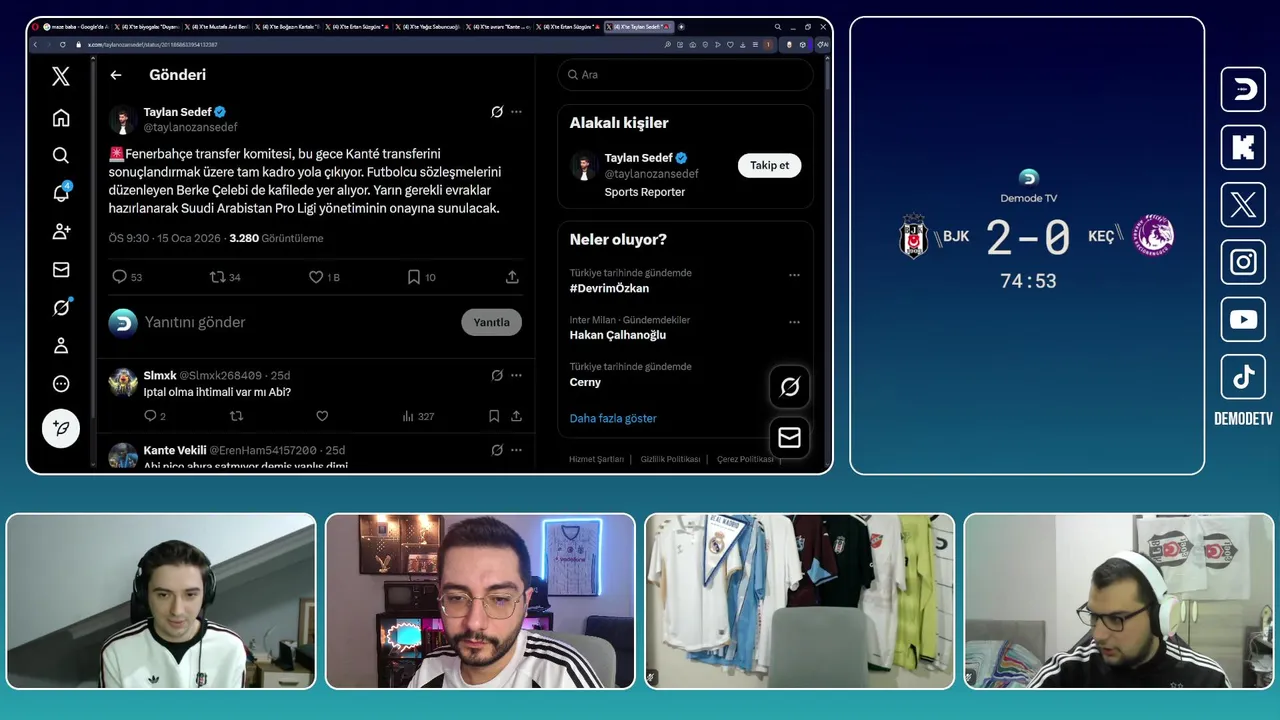Click Takip et to follow Taylan Sedef
The height and width of the screenshot is (720, 1280).
pyautogui.click(x=769, y=165)
